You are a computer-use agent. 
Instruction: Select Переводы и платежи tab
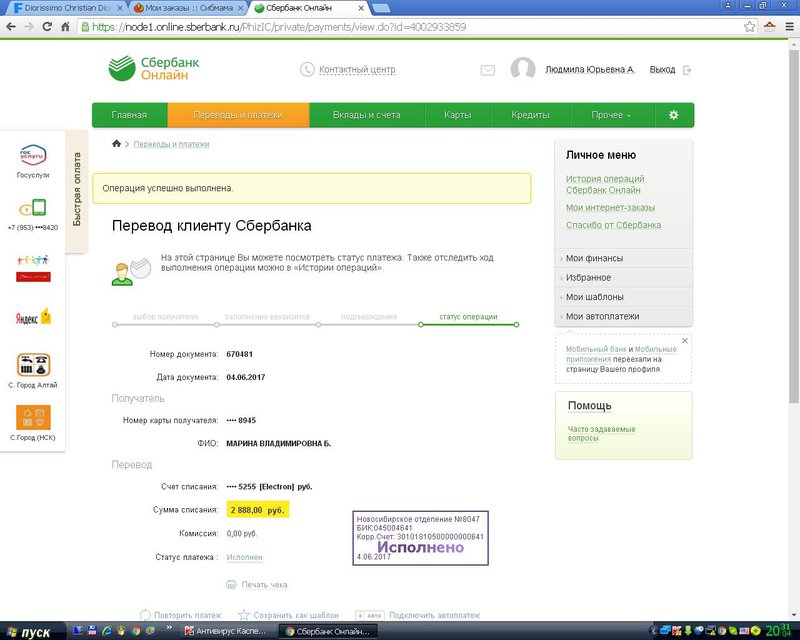coord(238,115)
